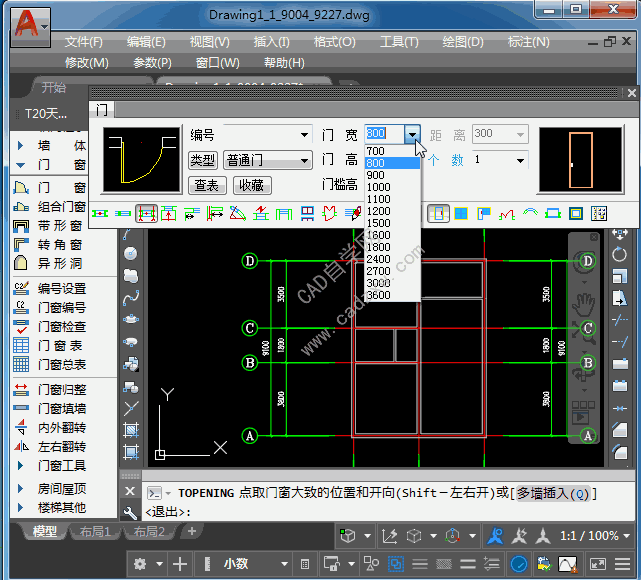Viewport: 641px width, 580px height.
Task: Click 门窗填墙 in the side panel
Action: coord(62,408)
